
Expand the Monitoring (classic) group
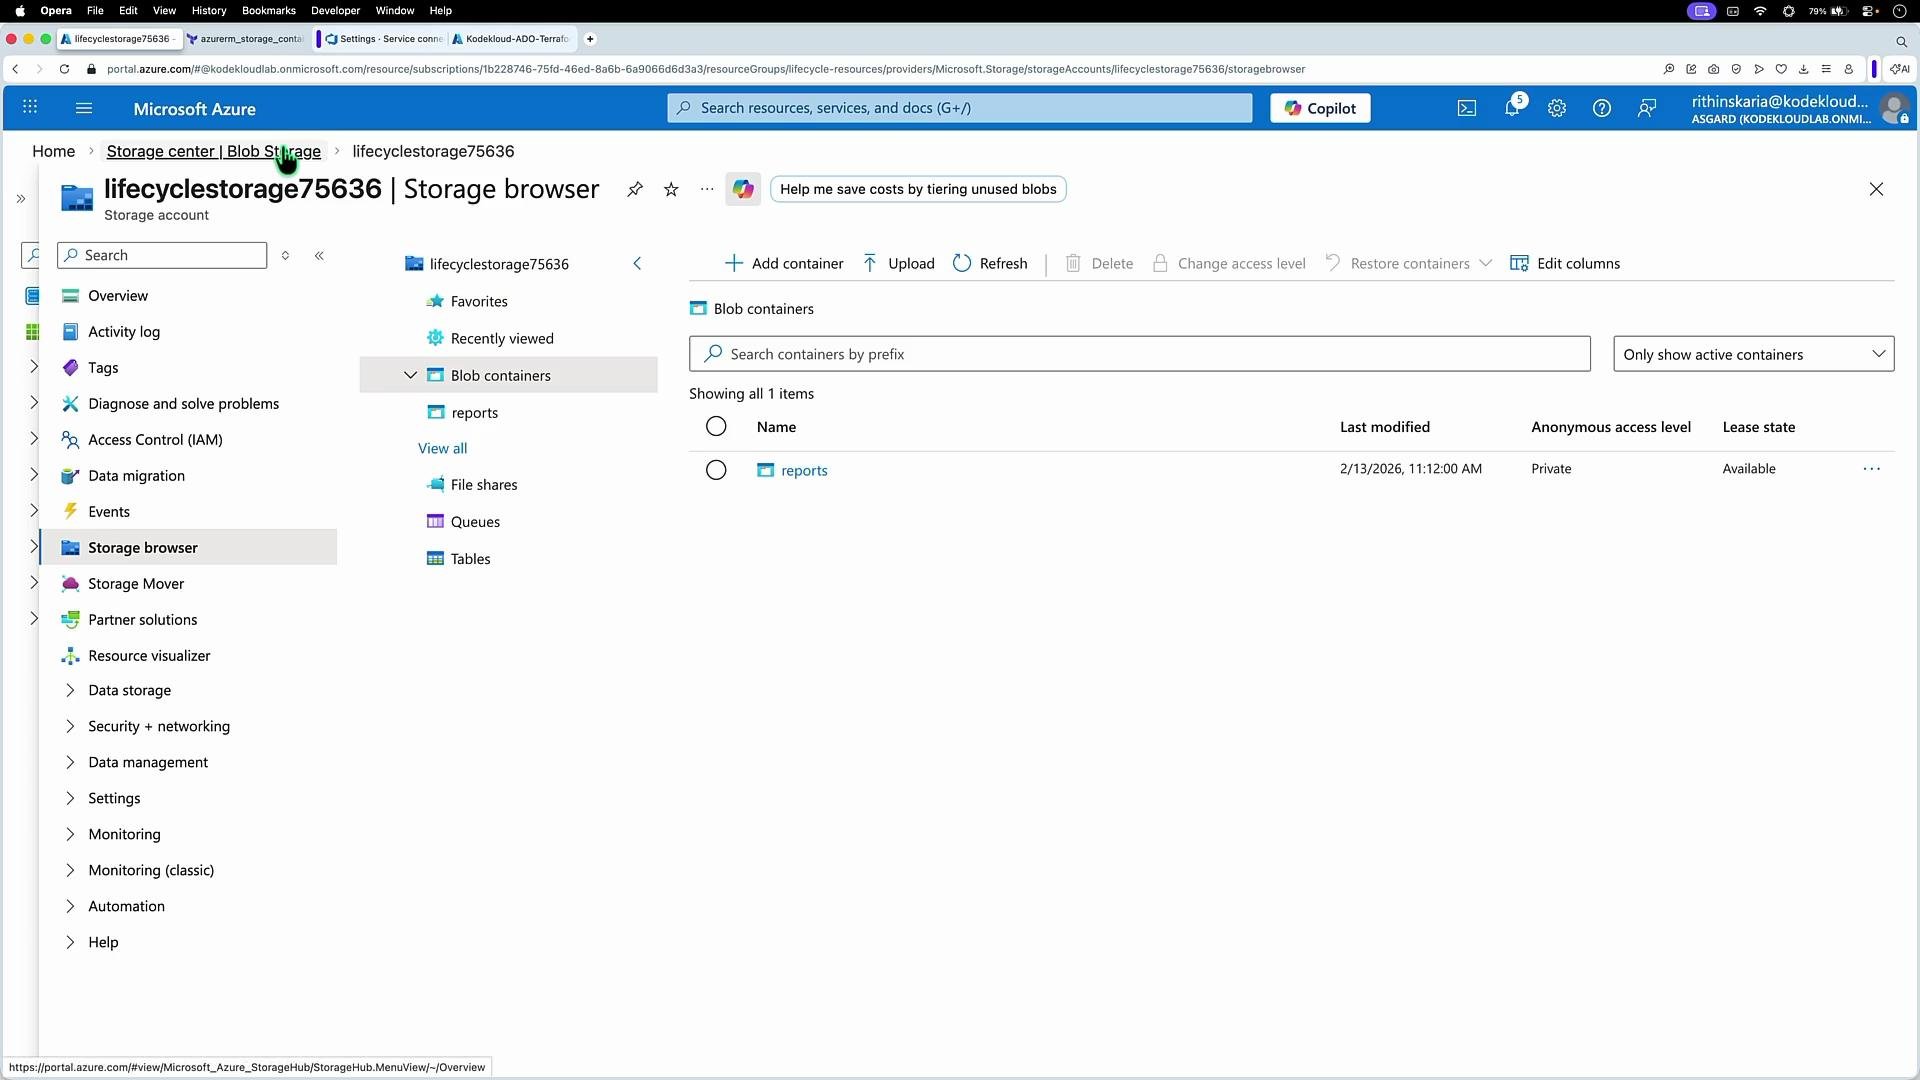(151, 871)
